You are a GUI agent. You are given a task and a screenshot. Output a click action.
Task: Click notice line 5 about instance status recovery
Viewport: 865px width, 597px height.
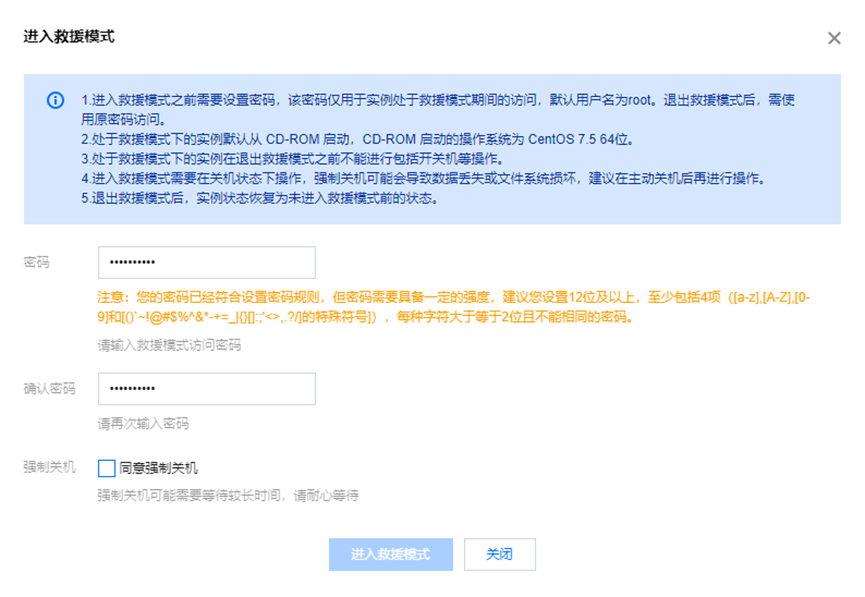(x=260, y=199)
